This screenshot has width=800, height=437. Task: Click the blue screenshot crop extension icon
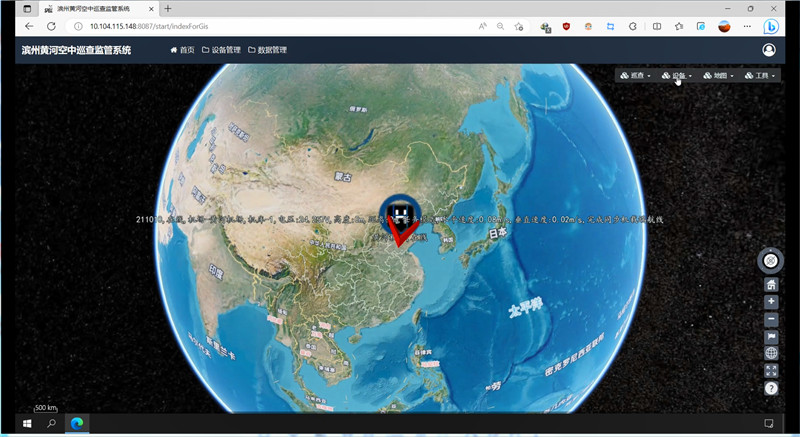tap(610, 26)
